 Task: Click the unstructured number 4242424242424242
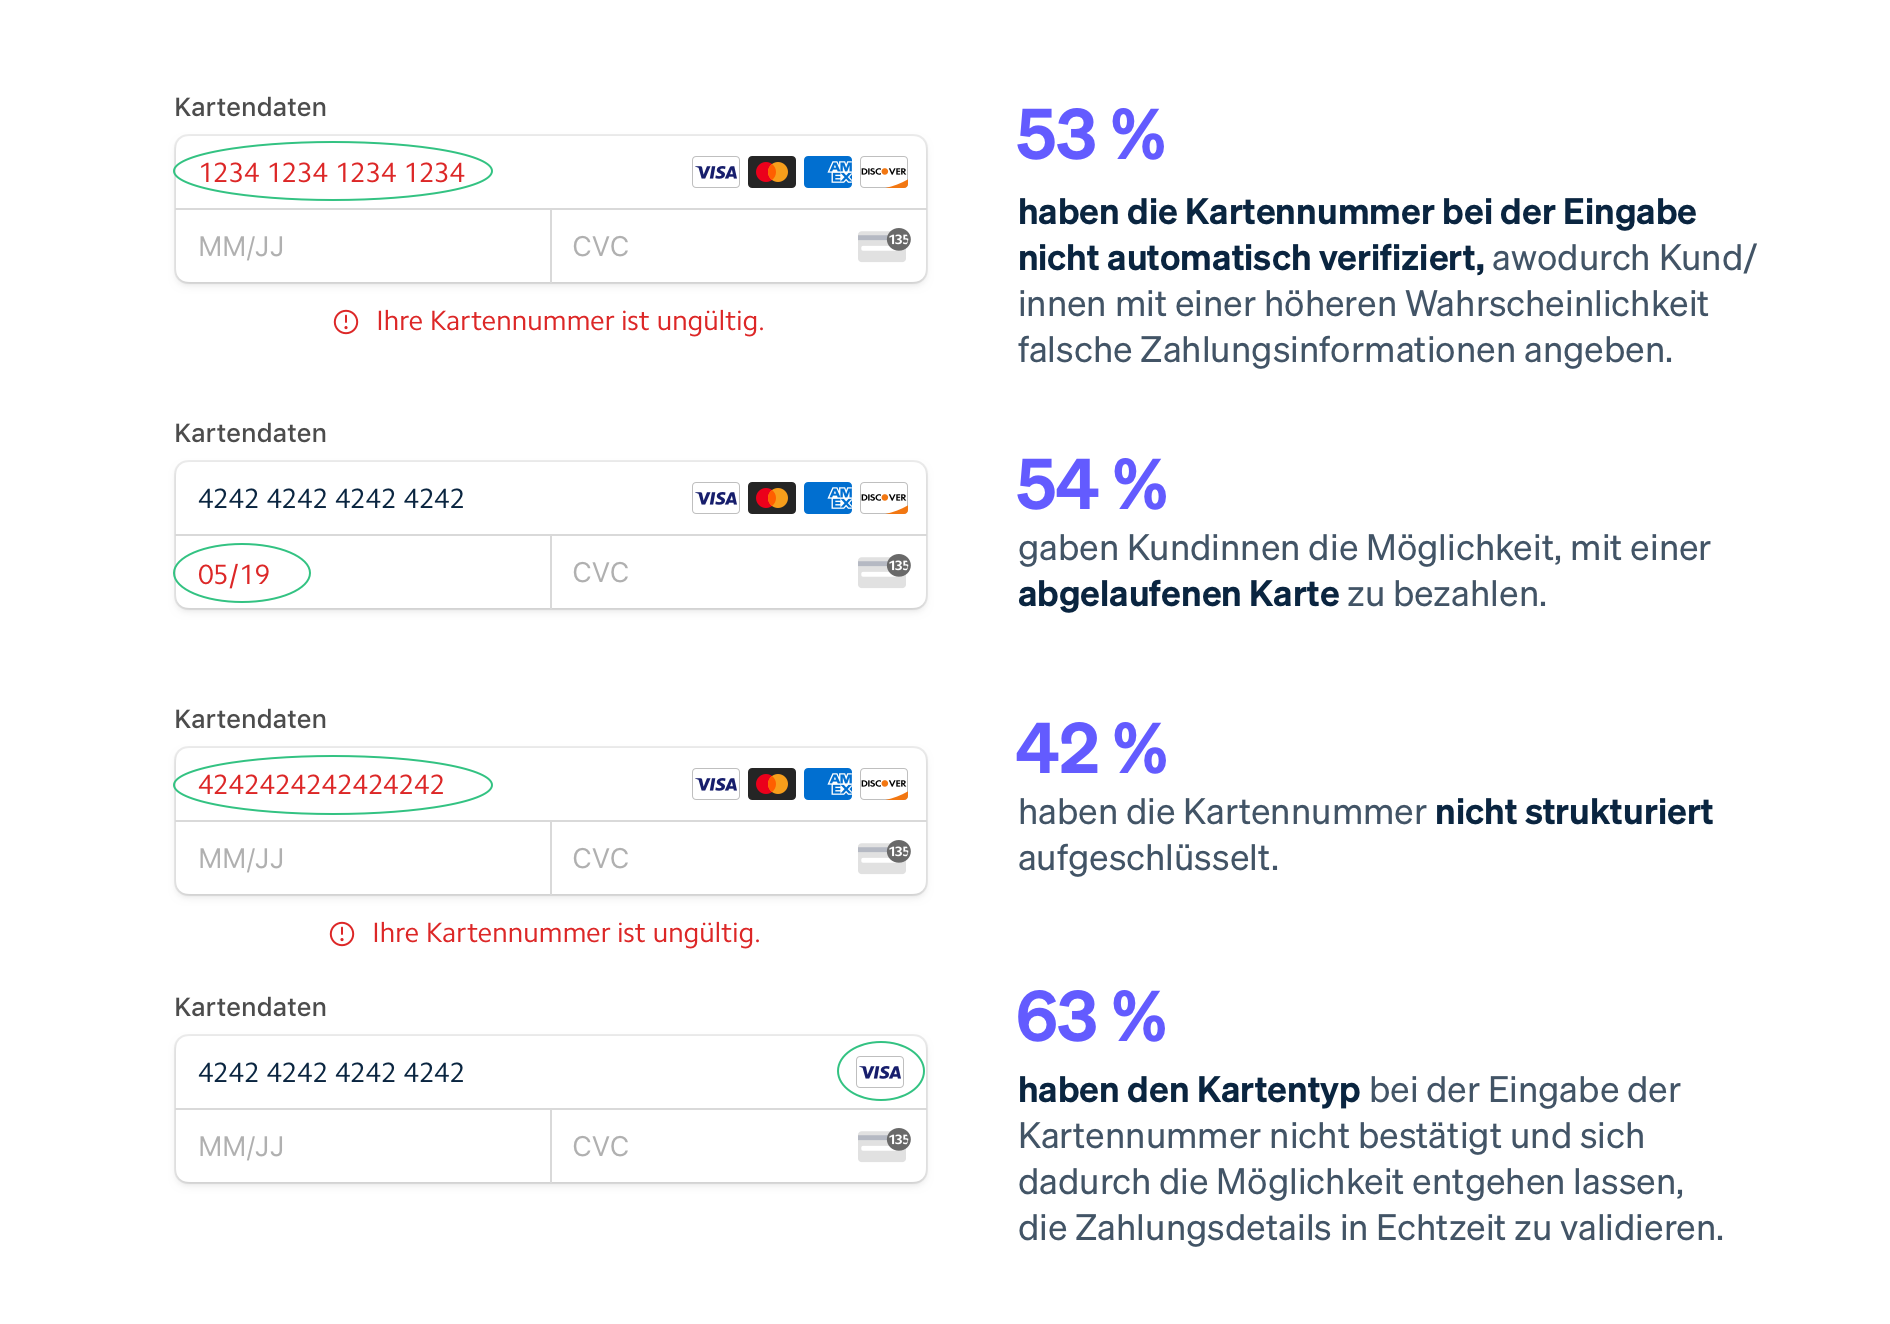322,784
